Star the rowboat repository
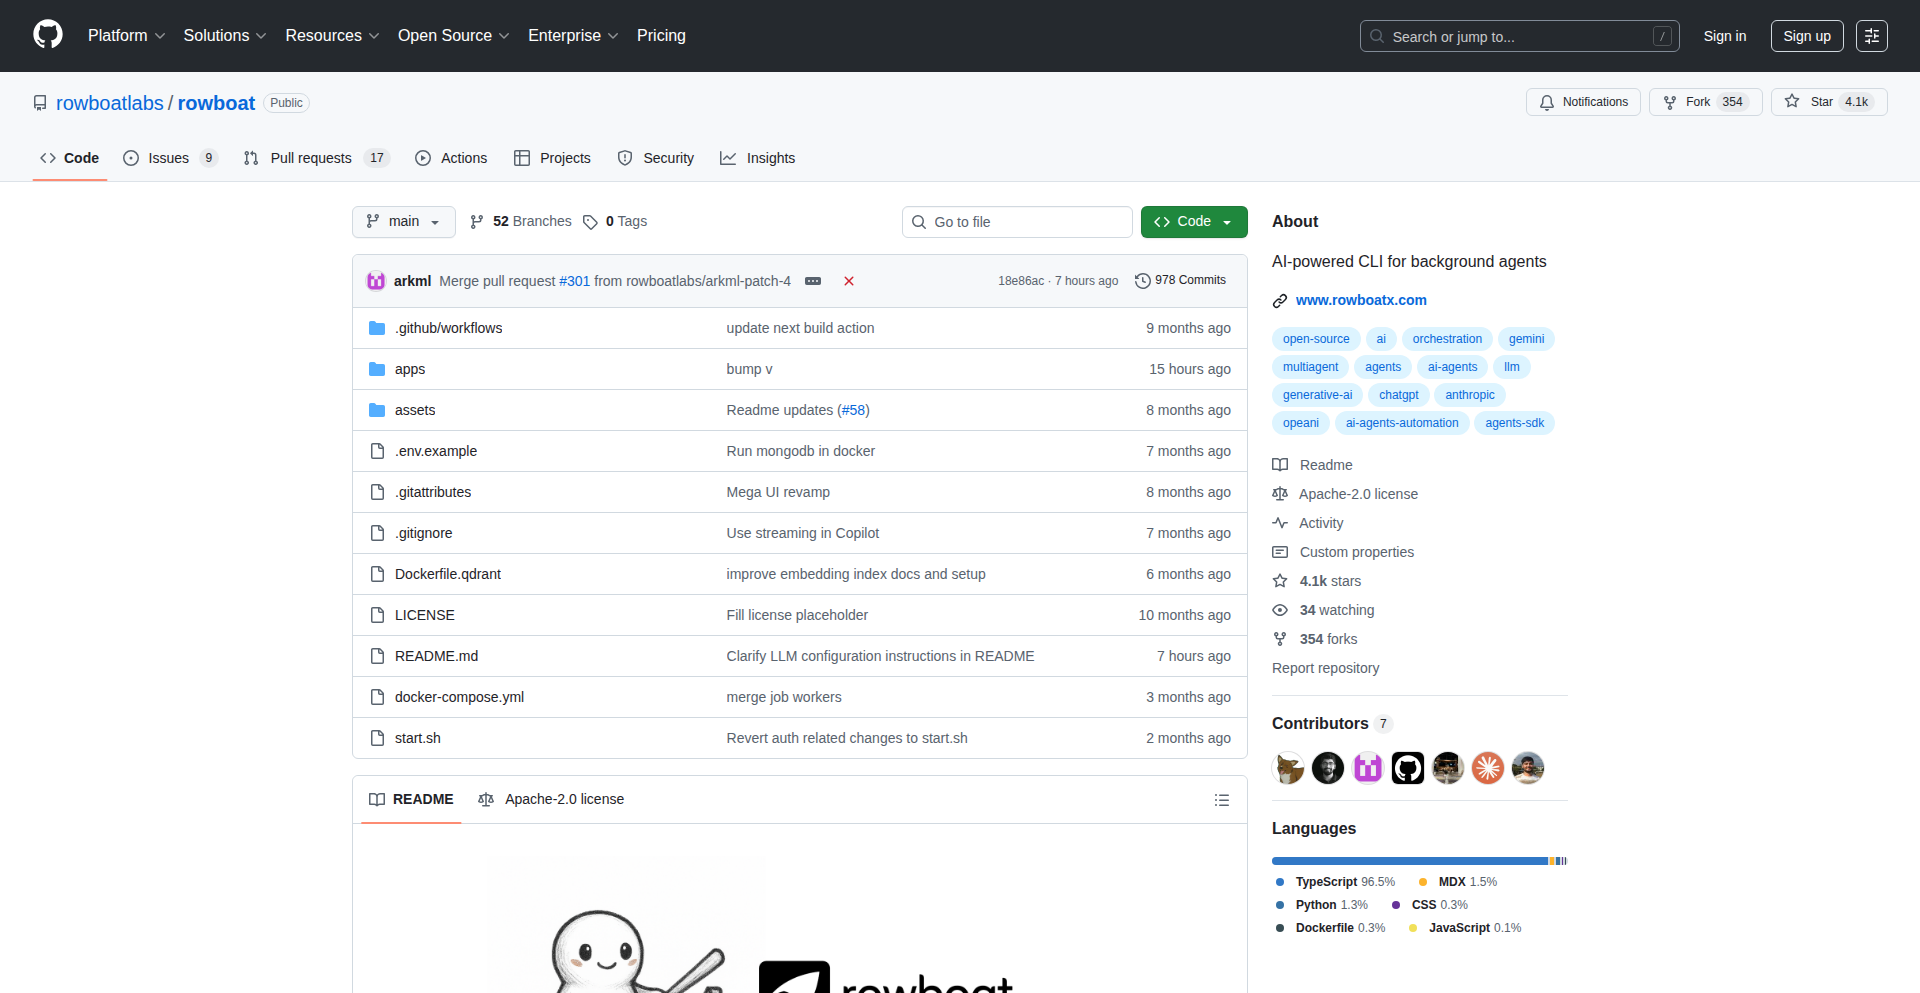The height and width of the screenshot is (993, 1920). (1829, 102)
